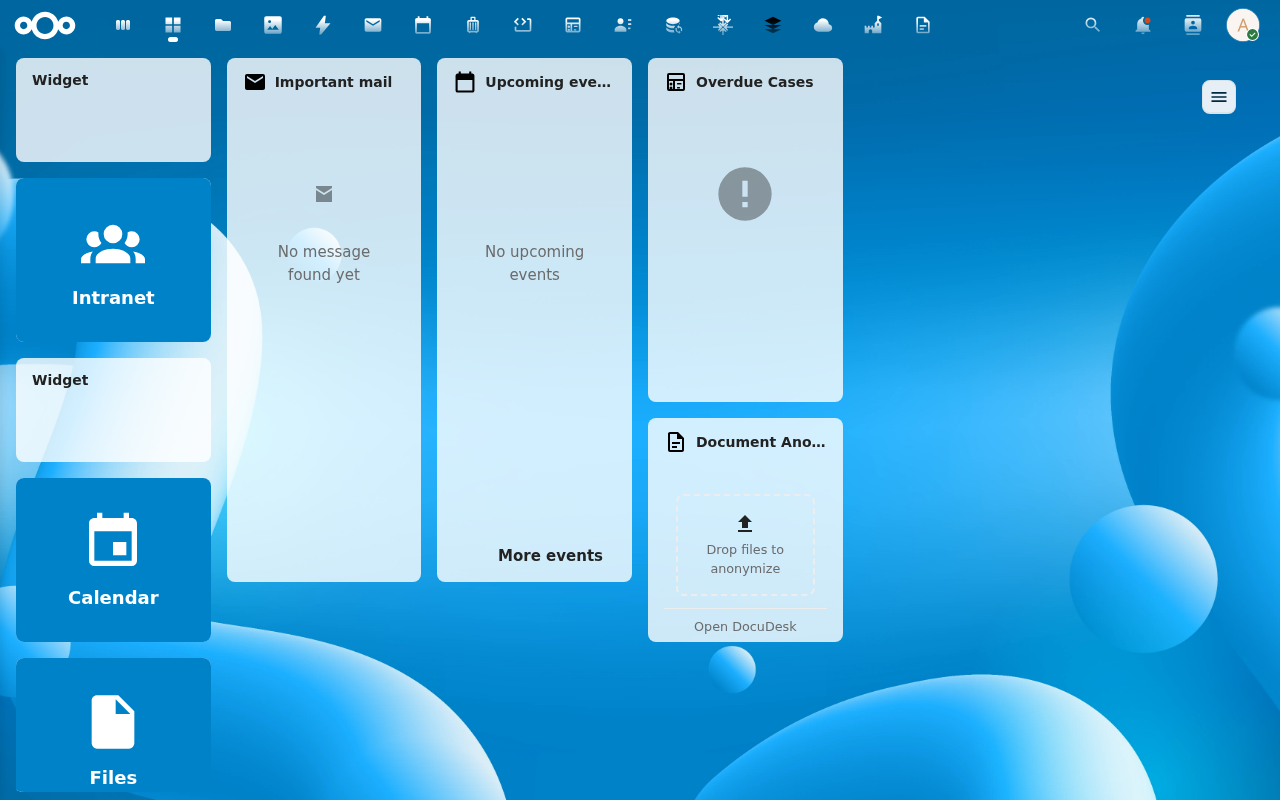Viewport: 1280px width, 800px height.
Task: Open the castle with flag icon app
Action: 873,25
